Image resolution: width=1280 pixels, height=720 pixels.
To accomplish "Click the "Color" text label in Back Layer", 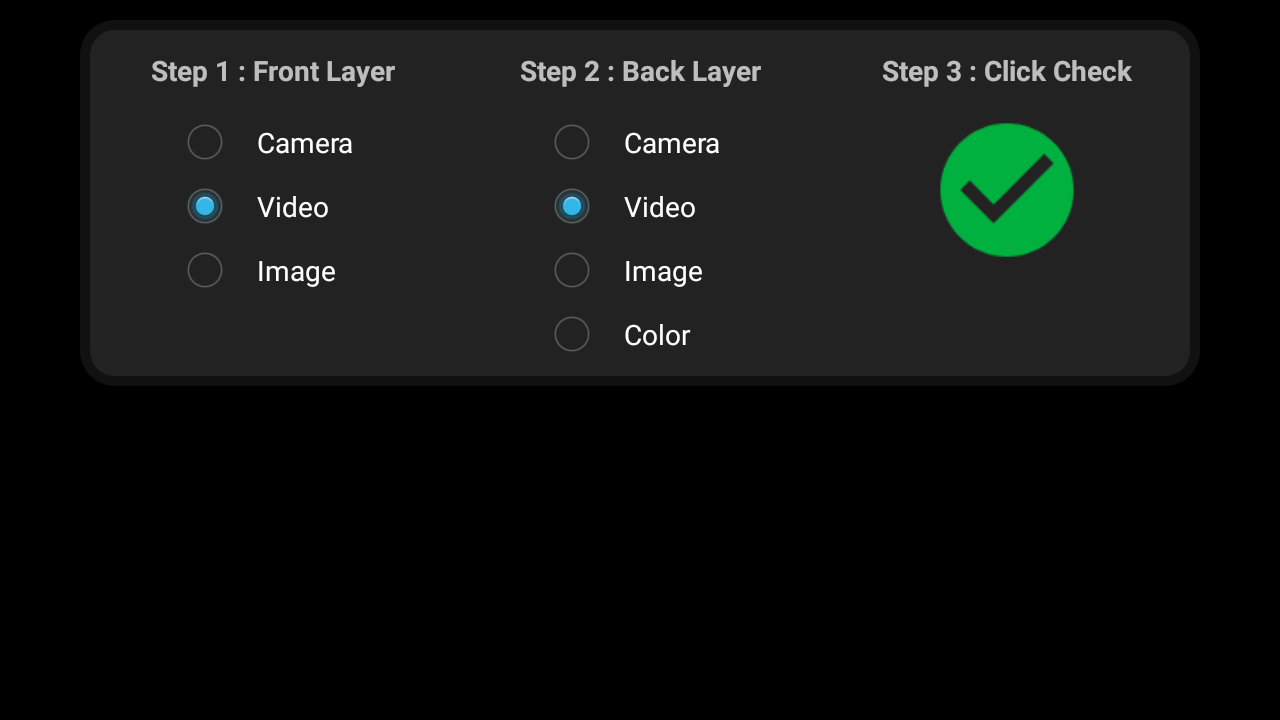I will click(657, 335).
